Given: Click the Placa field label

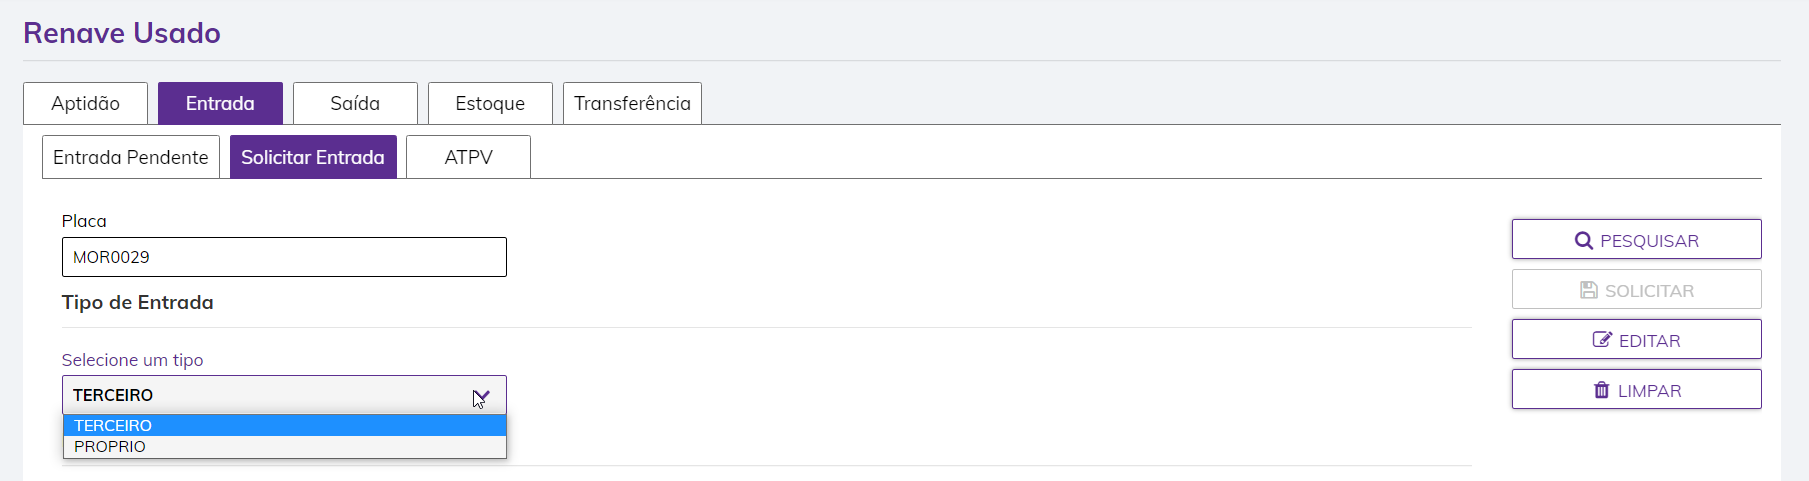Looking at the screenshot, I should (x=84, y=221).
